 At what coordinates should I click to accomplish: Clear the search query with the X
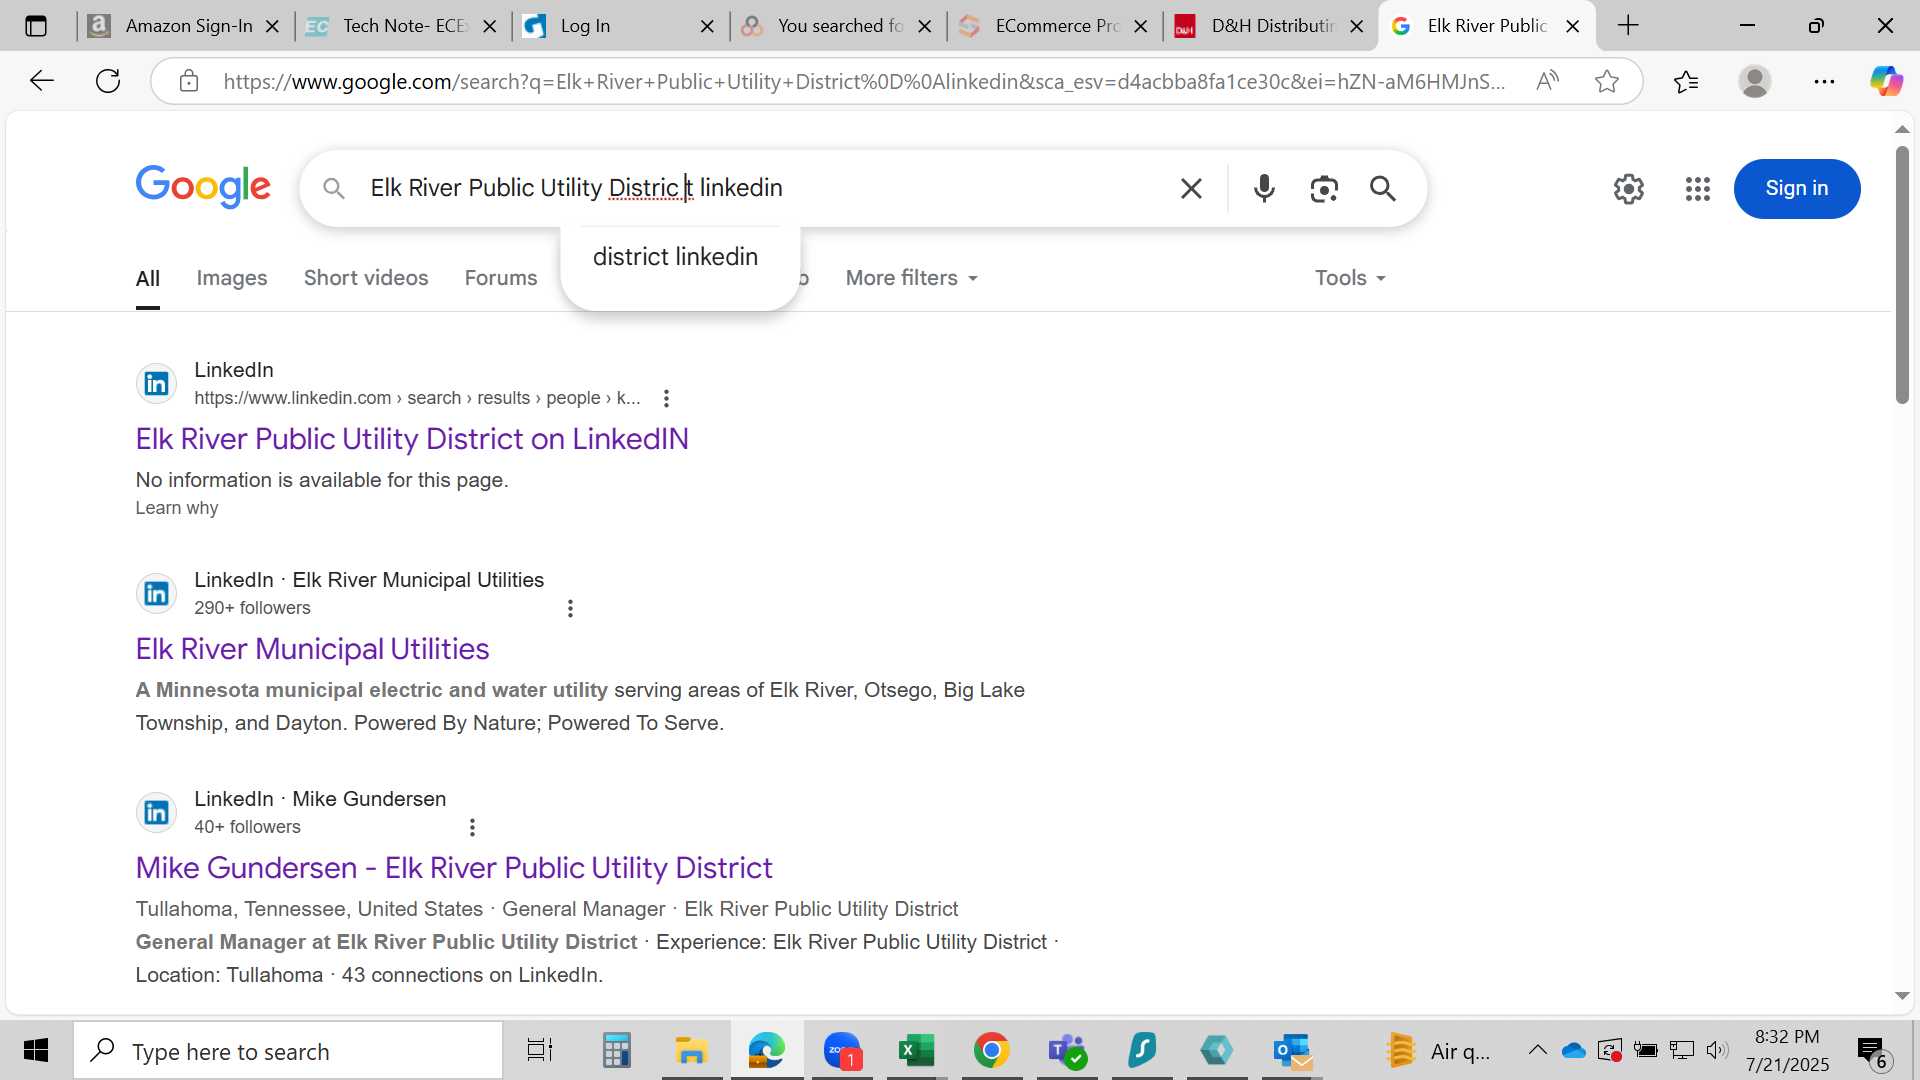pyautogui.click(x=1191, y=188)
